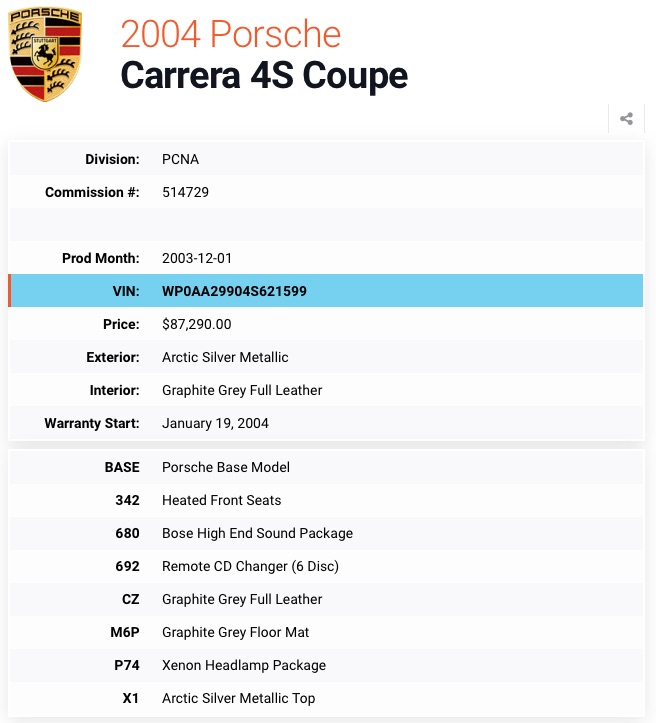656x723 pixels.
Task: Click the Arctic Silver Metallic exterior value
Action: pos(225,357)
